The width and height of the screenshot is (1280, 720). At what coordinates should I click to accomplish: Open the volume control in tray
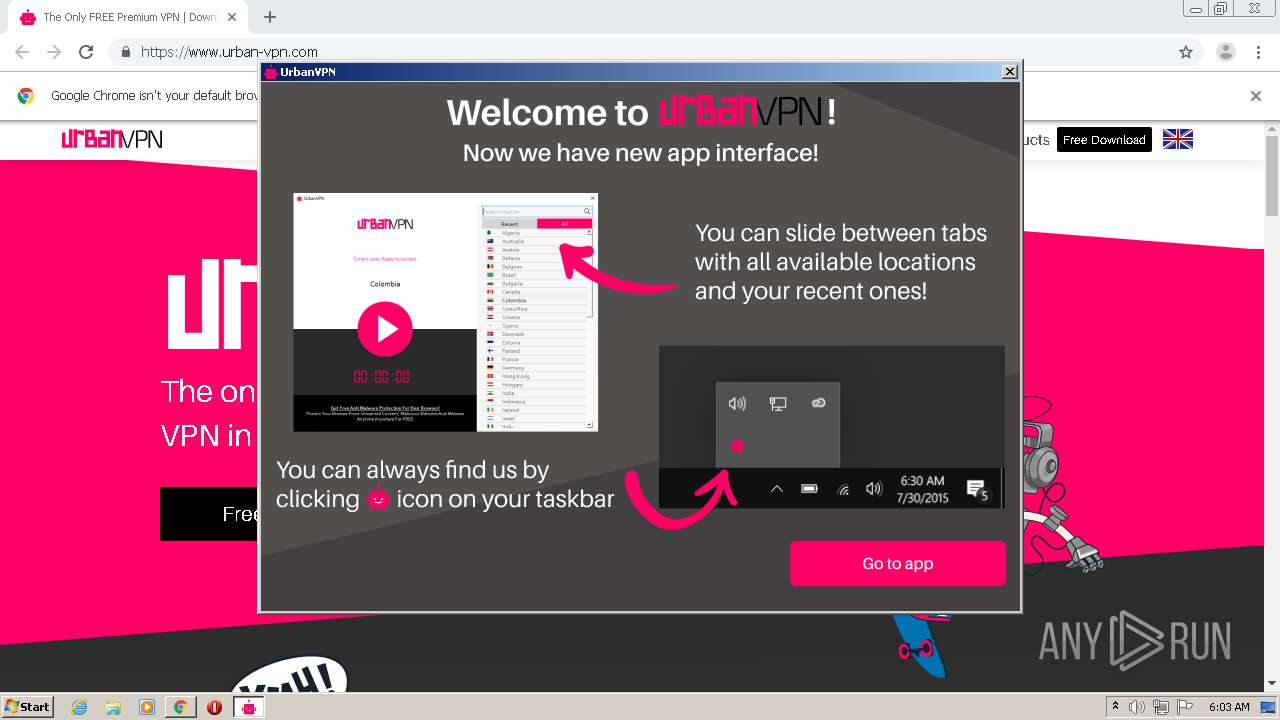click(1137, 707)
